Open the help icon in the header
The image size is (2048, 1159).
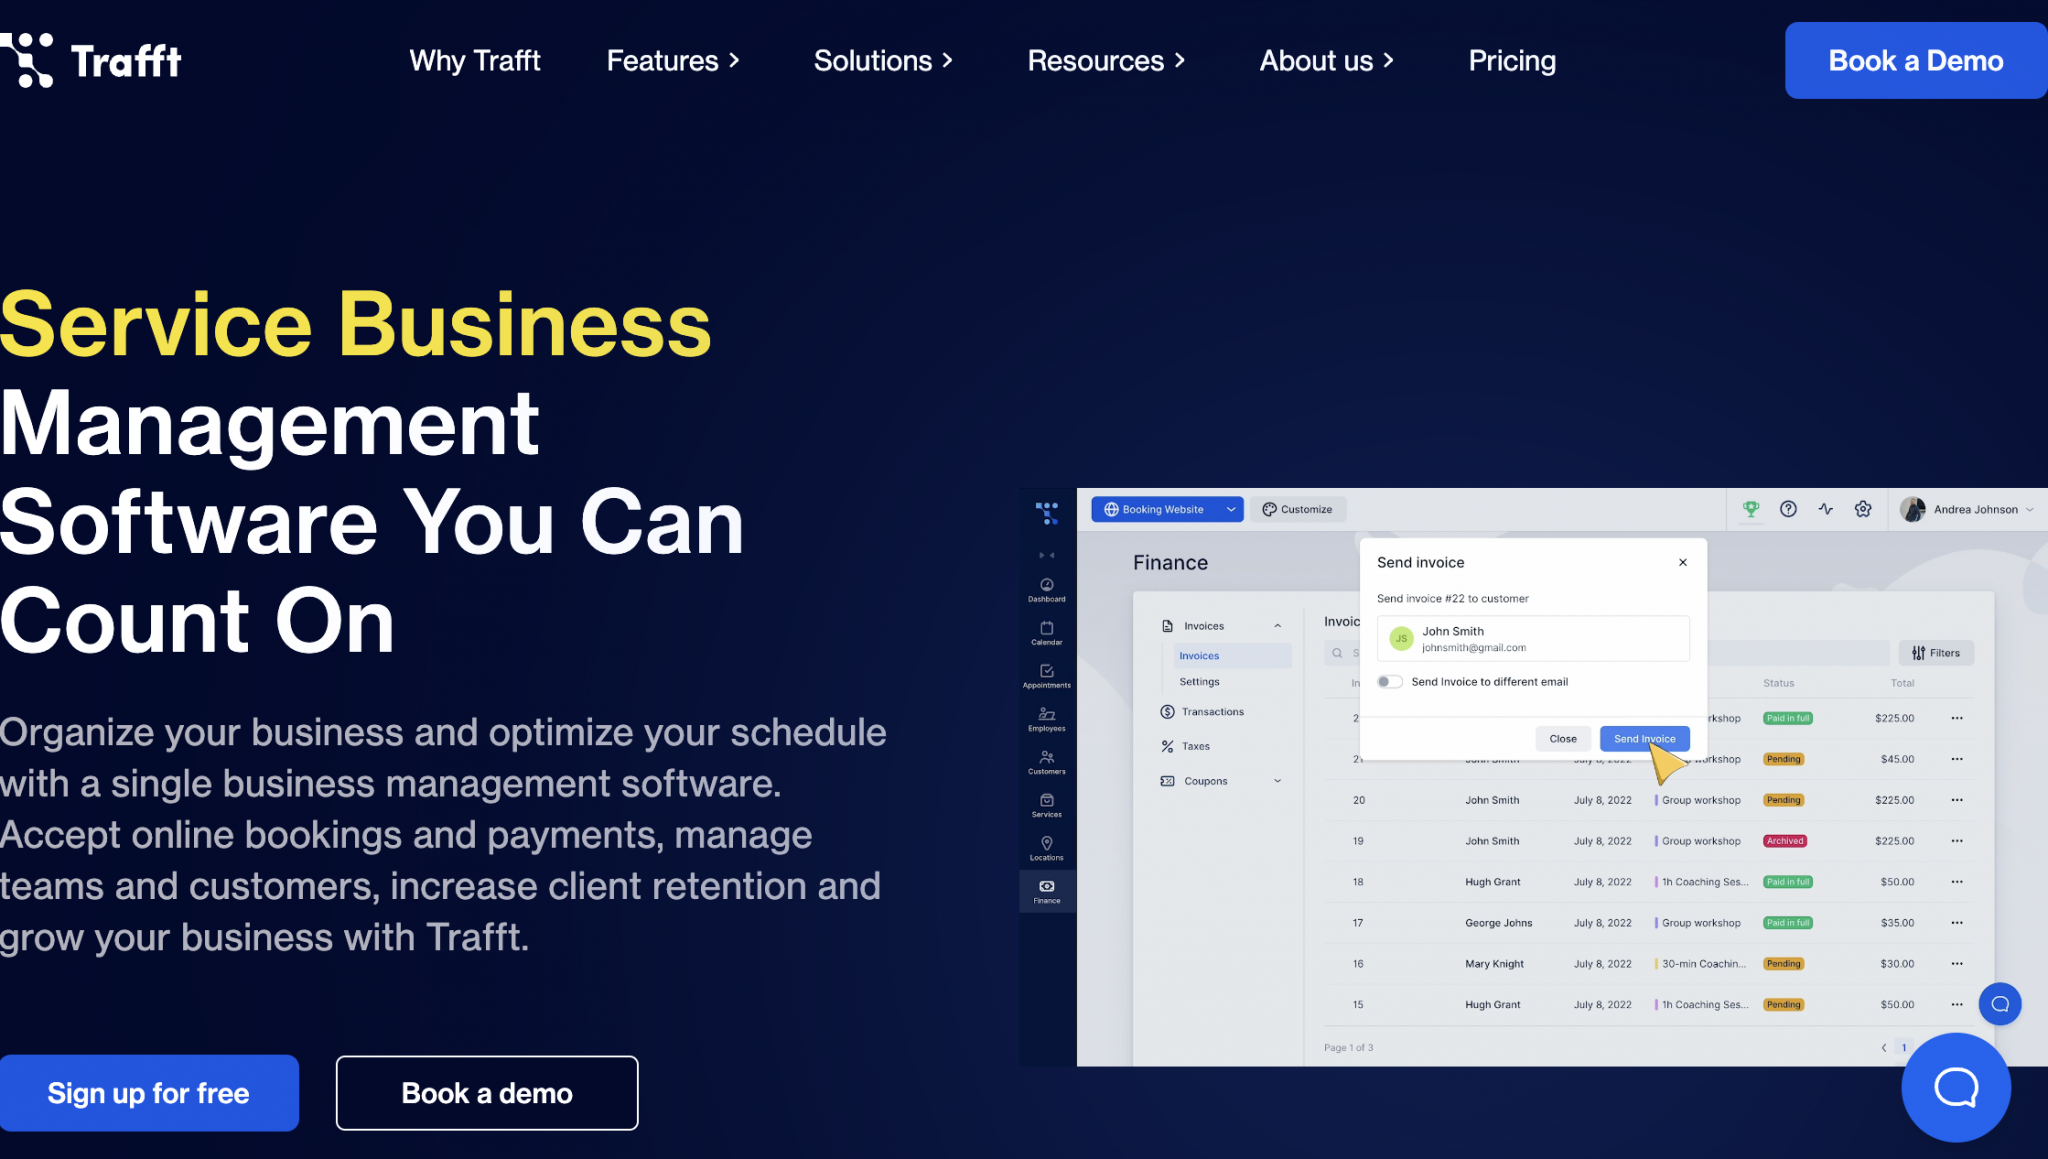1788,509
